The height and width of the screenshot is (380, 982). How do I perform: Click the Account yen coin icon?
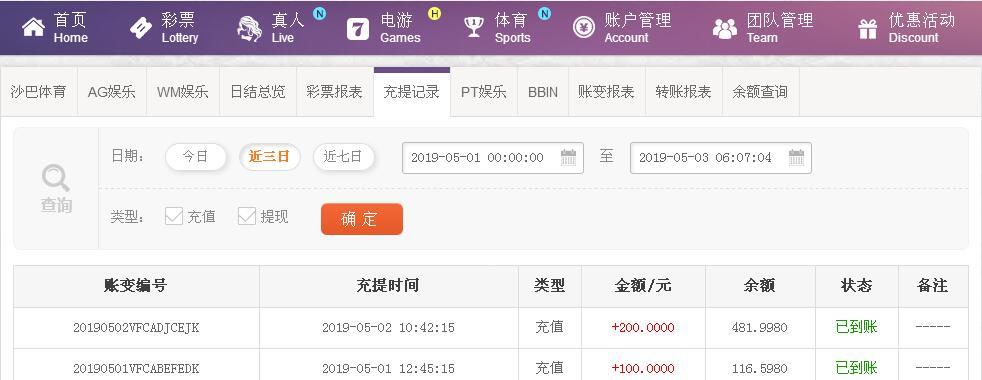[584, 28]
